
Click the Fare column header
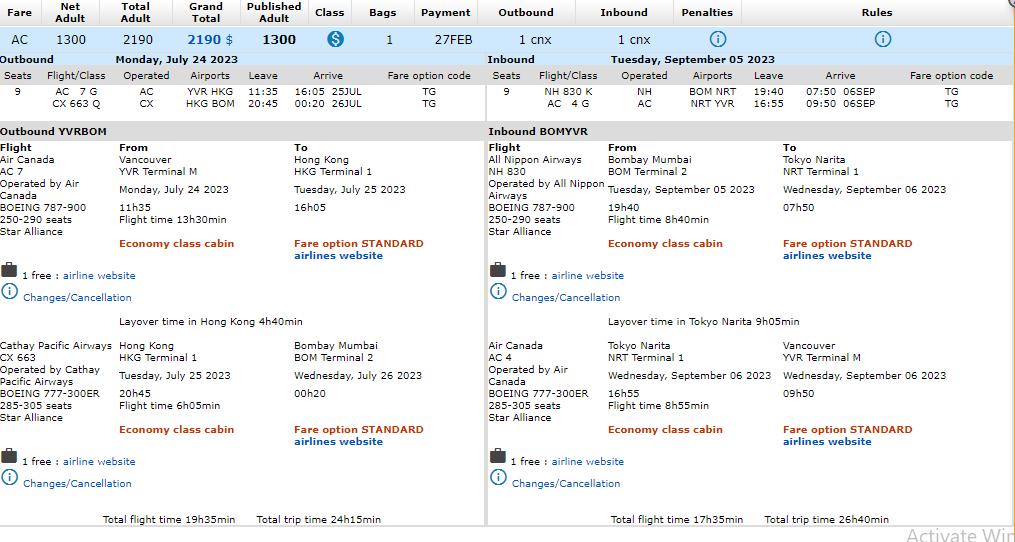tap(20, 13)
